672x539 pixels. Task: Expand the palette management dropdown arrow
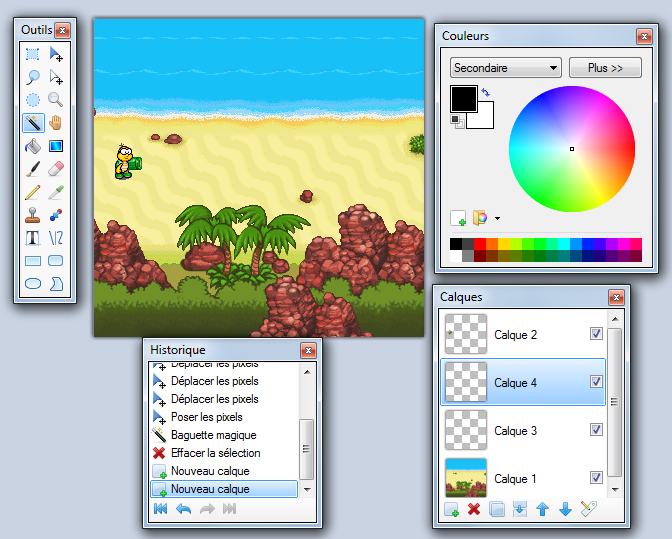[x=497, y=218]
